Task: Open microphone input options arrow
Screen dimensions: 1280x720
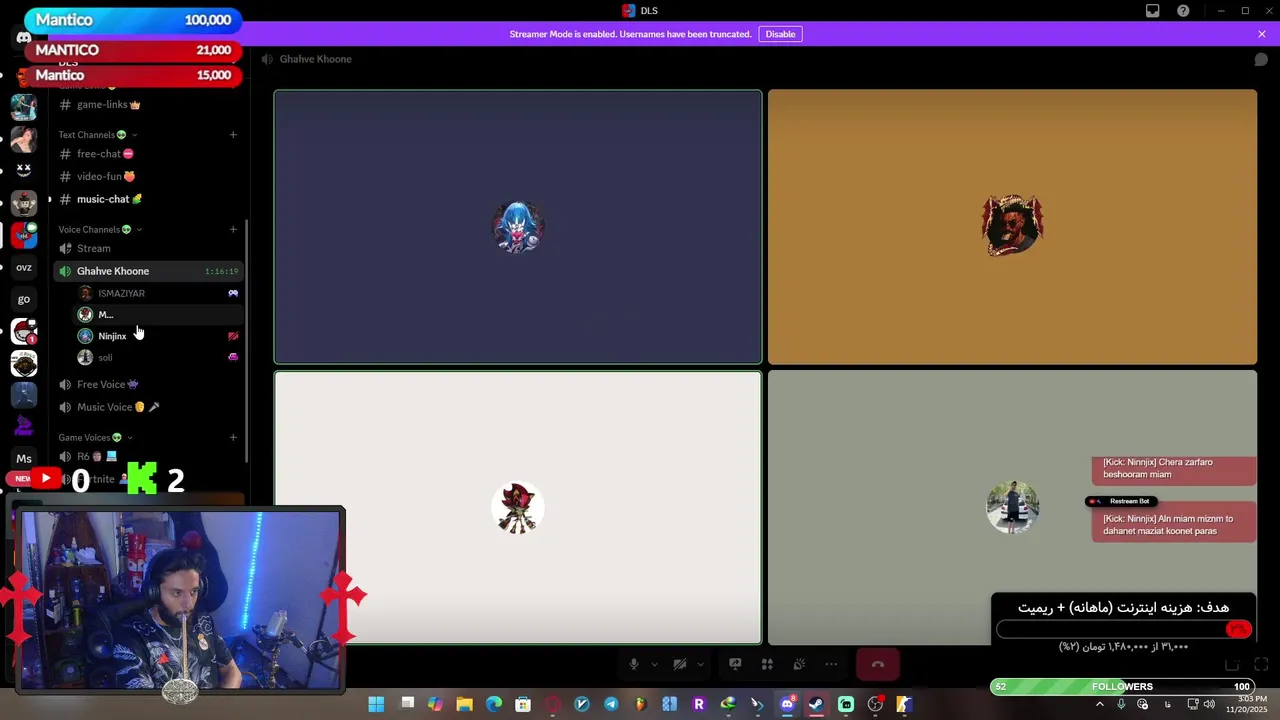Action: tap(655, 664)
